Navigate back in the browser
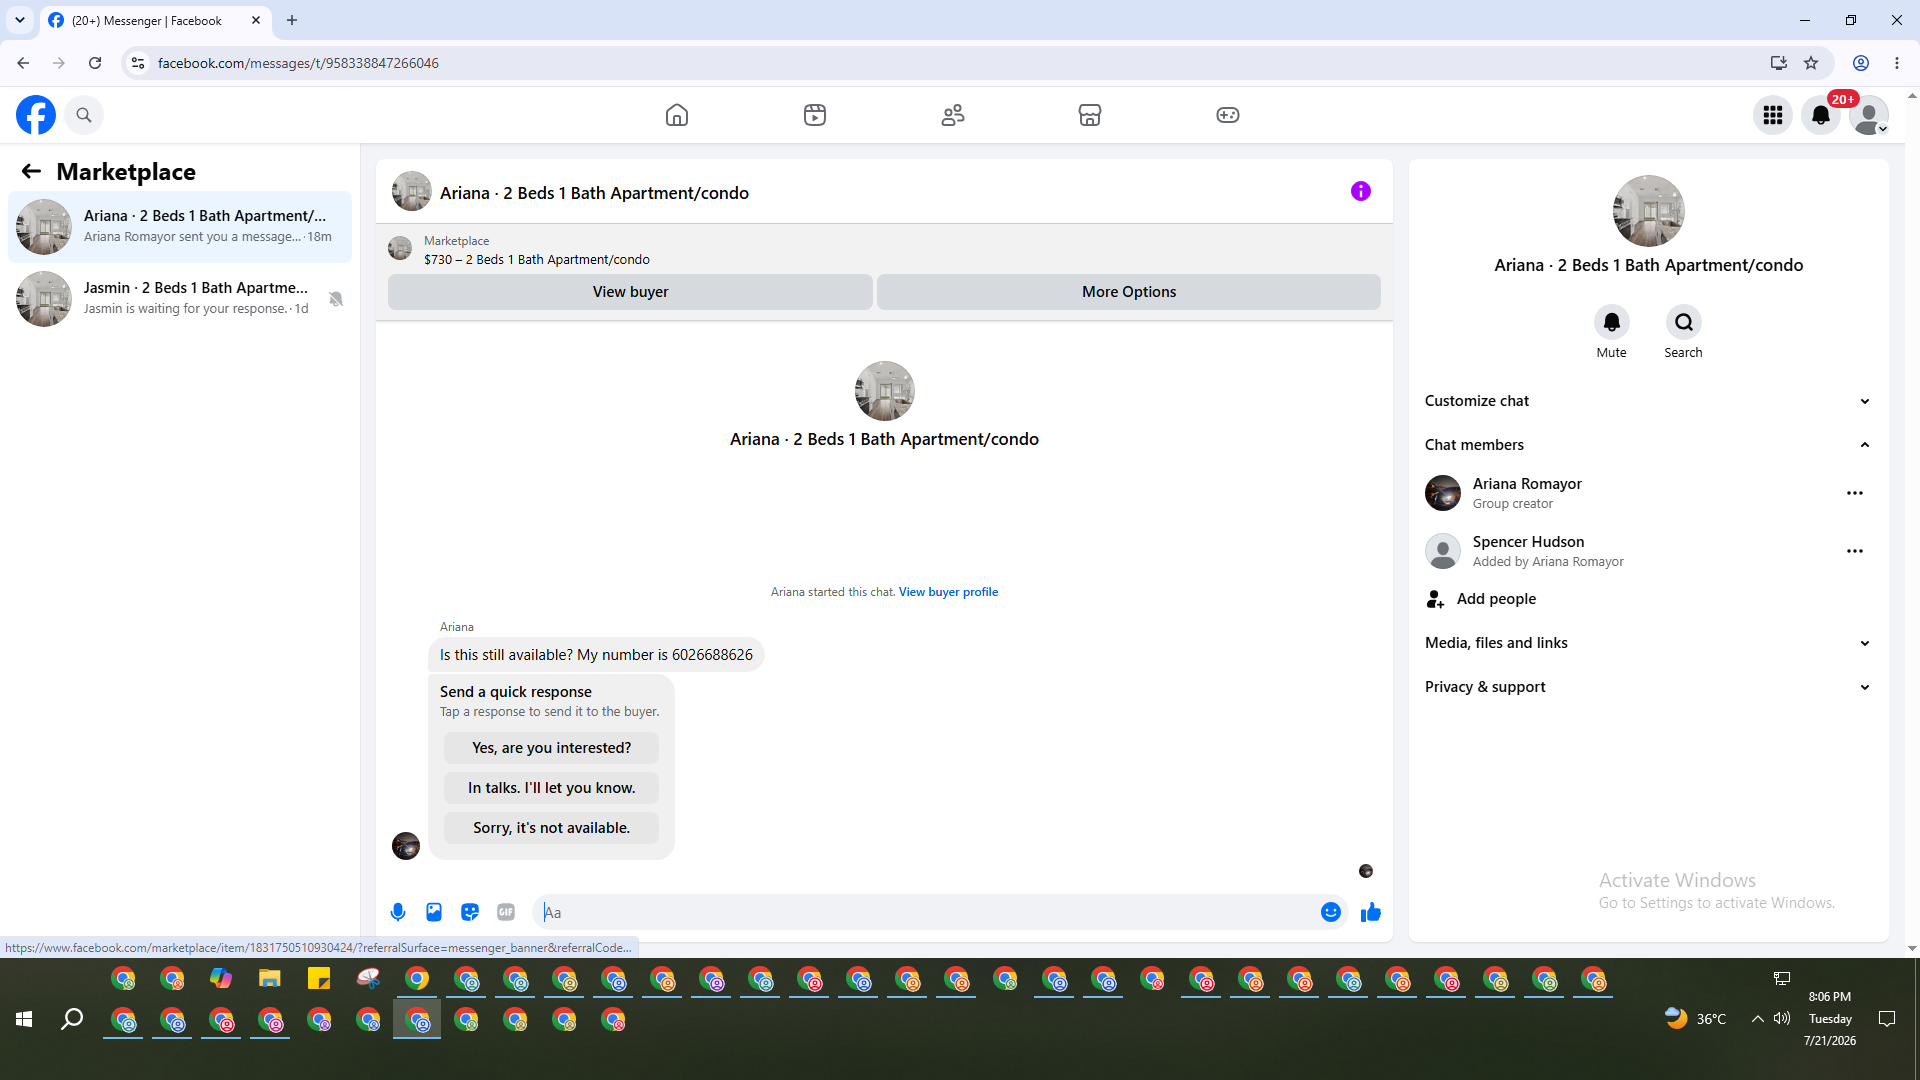1920x1080 pixels. (x=23, y=63)
